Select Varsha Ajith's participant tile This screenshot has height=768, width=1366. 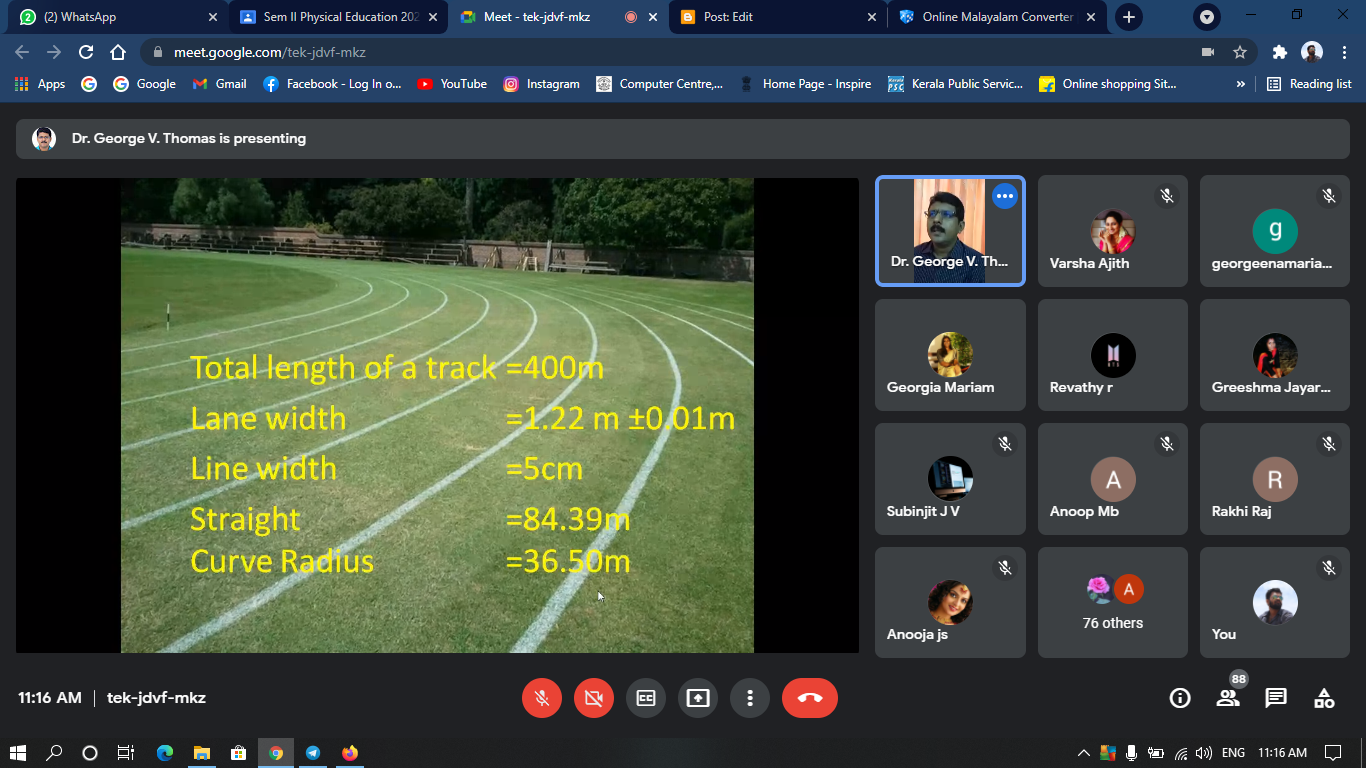click(x=1113, y=231)
